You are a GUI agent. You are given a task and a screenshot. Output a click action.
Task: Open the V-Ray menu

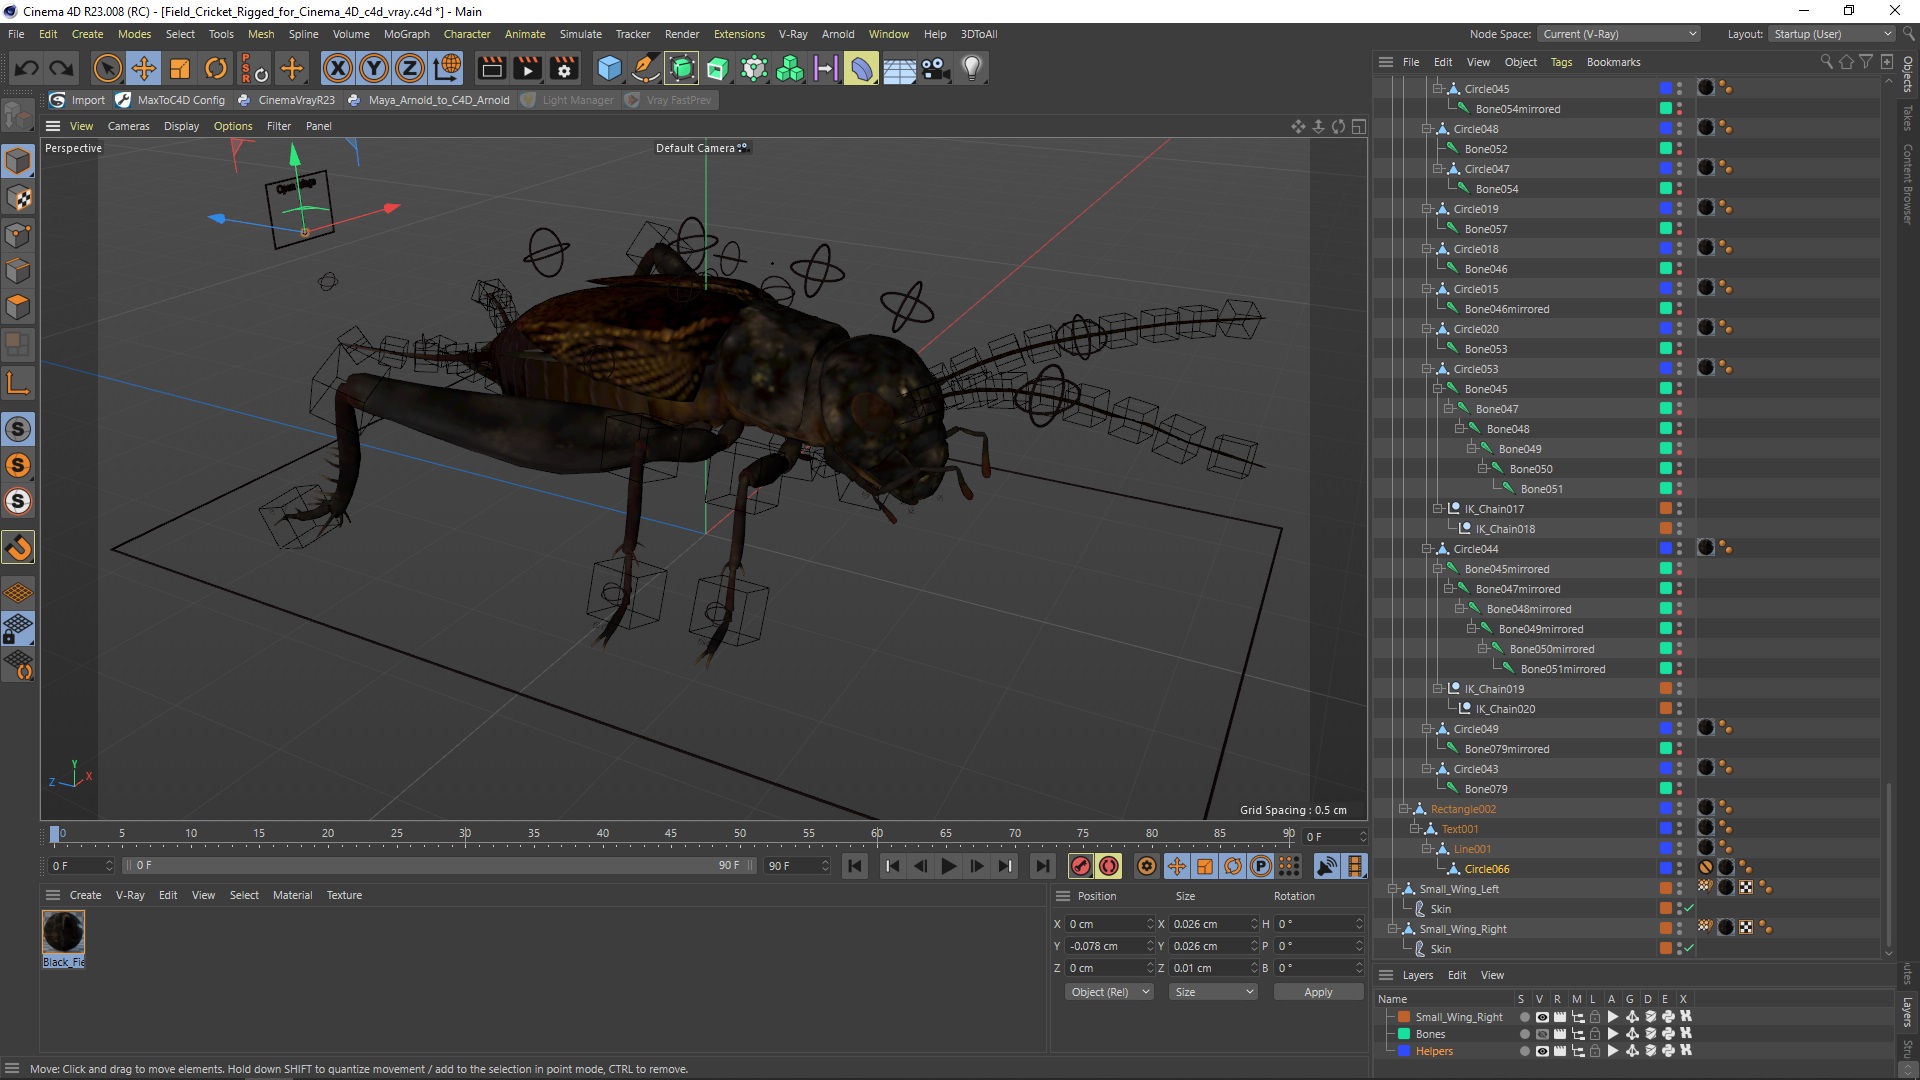(x=793, y=34)
